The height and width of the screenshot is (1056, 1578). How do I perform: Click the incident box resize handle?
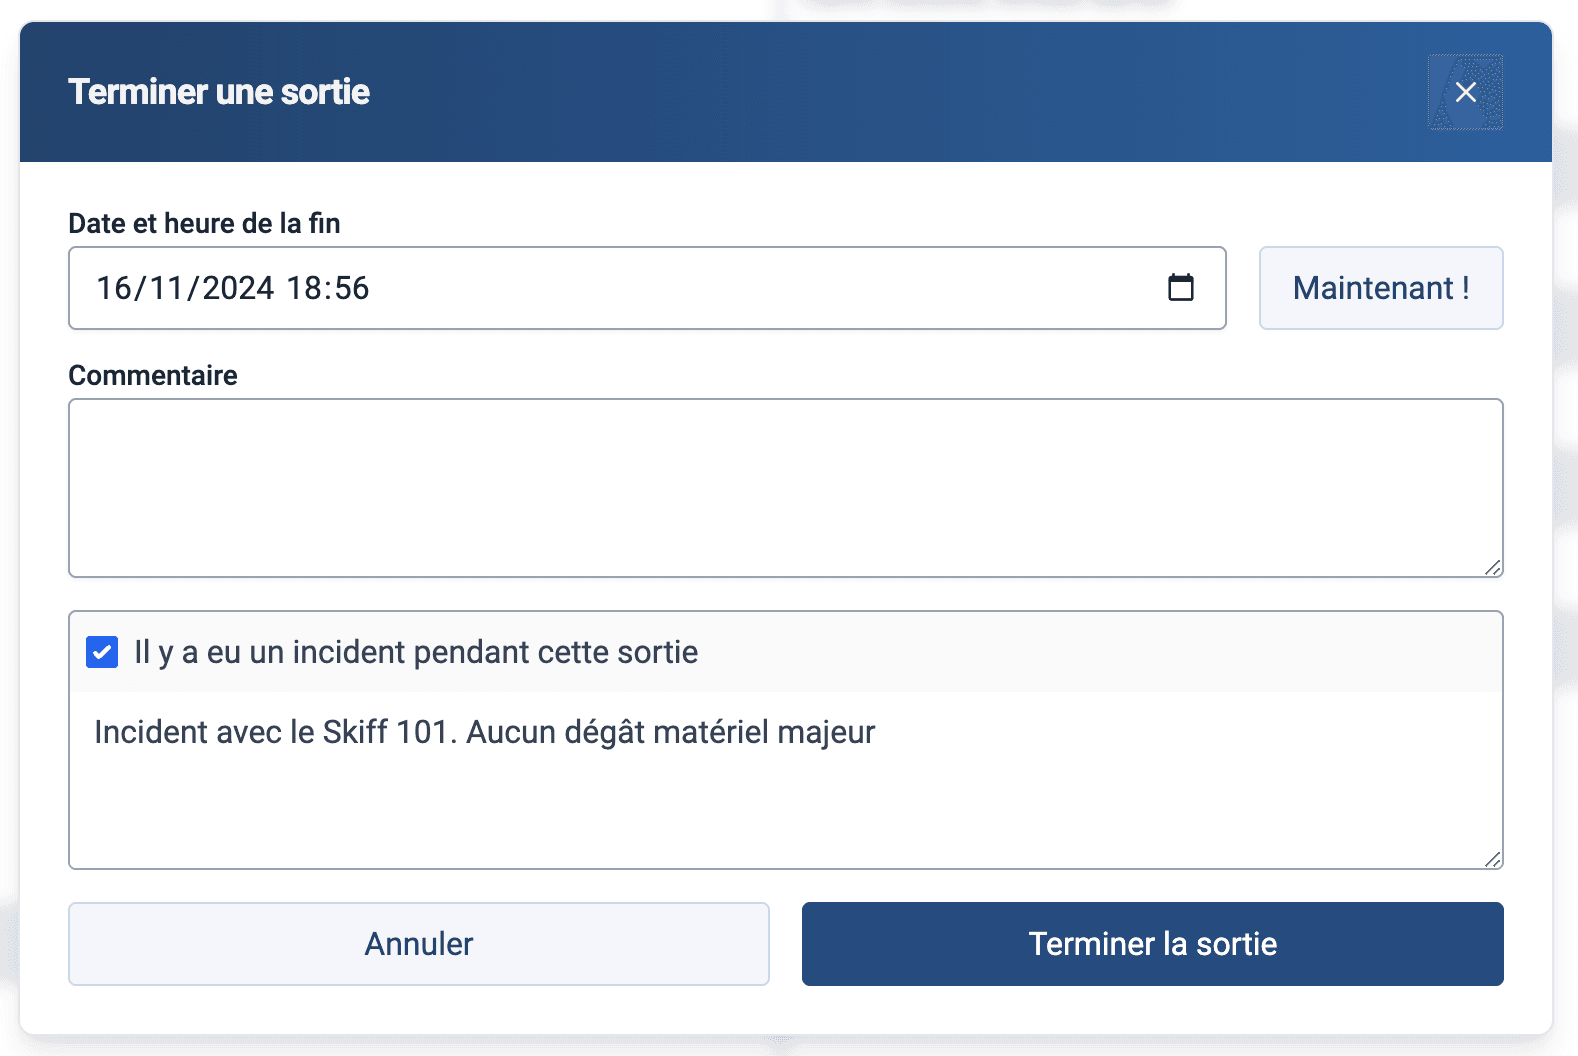[x=1492, y=859]
